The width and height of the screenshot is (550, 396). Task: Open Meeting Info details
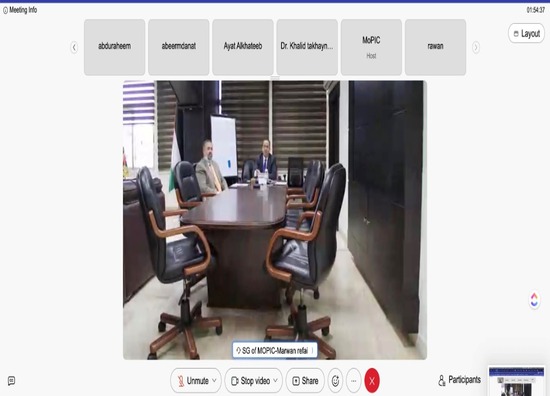point(20,10)
